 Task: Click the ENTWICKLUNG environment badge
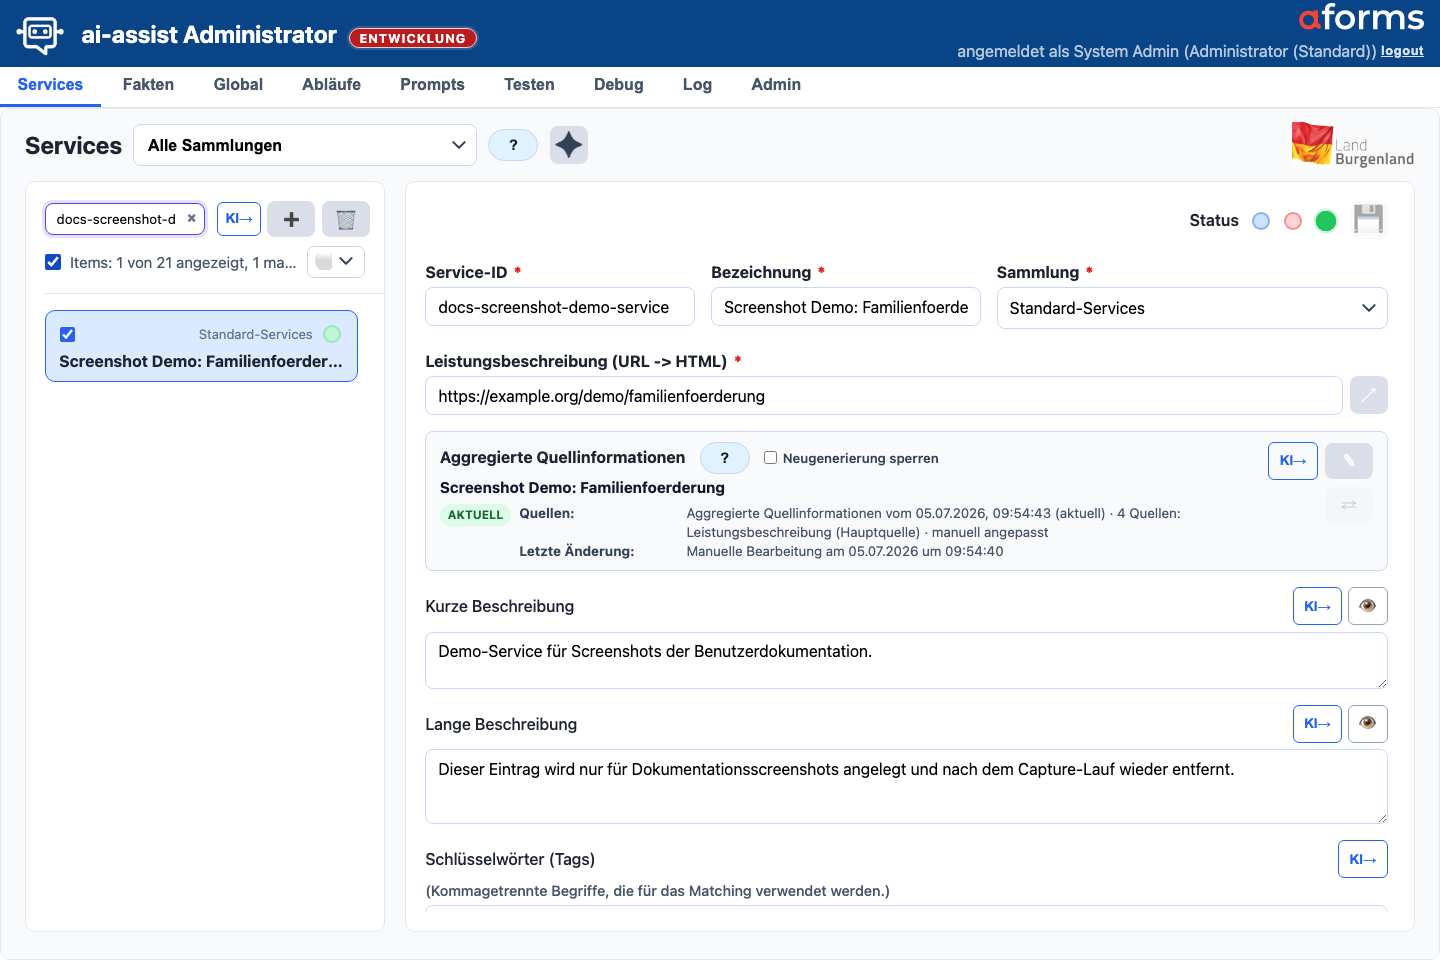413,38
